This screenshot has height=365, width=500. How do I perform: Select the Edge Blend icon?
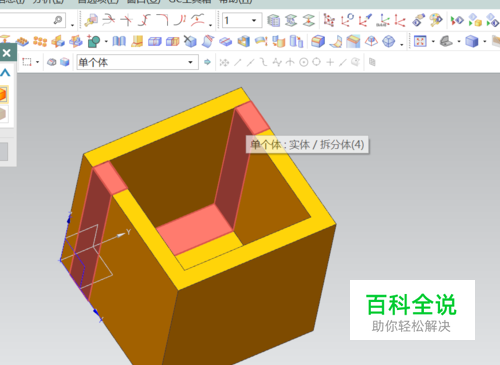pos(317,41)
